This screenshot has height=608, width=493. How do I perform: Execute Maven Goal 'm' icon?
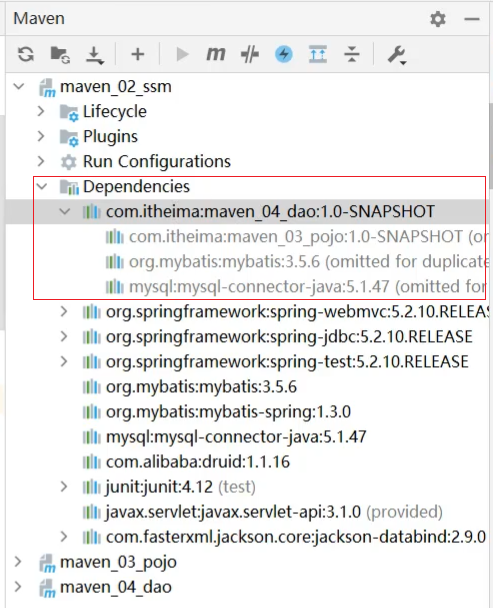tap(215, 54)
